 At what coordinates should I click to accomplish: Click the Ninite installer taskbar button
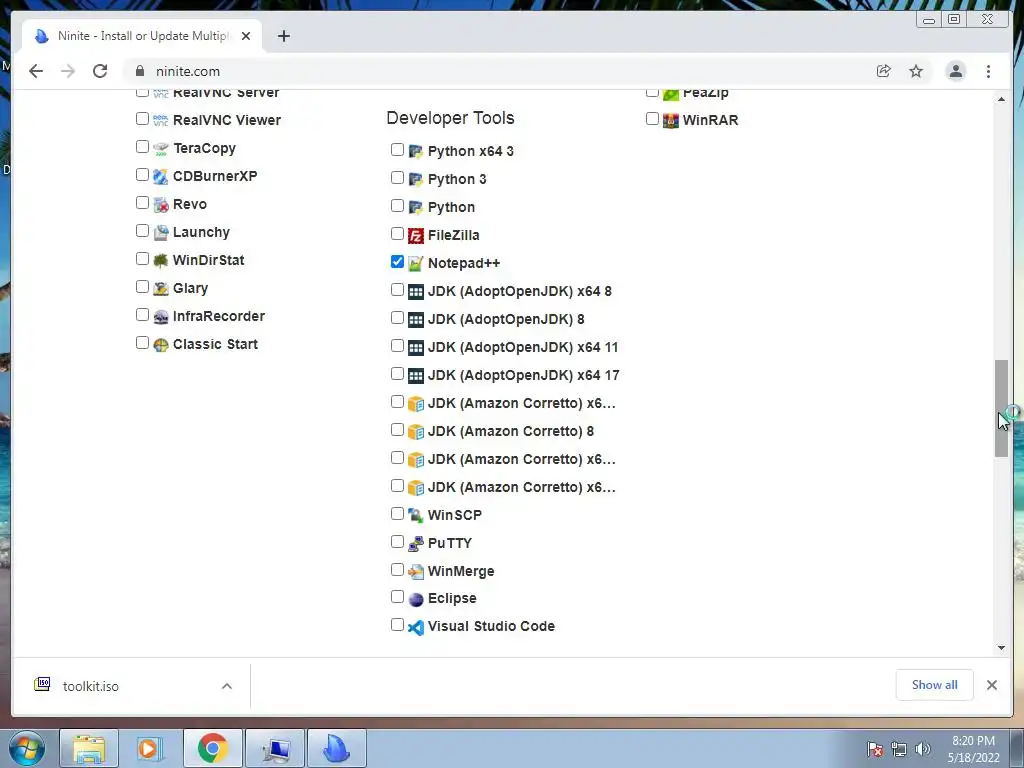[337, 748]
